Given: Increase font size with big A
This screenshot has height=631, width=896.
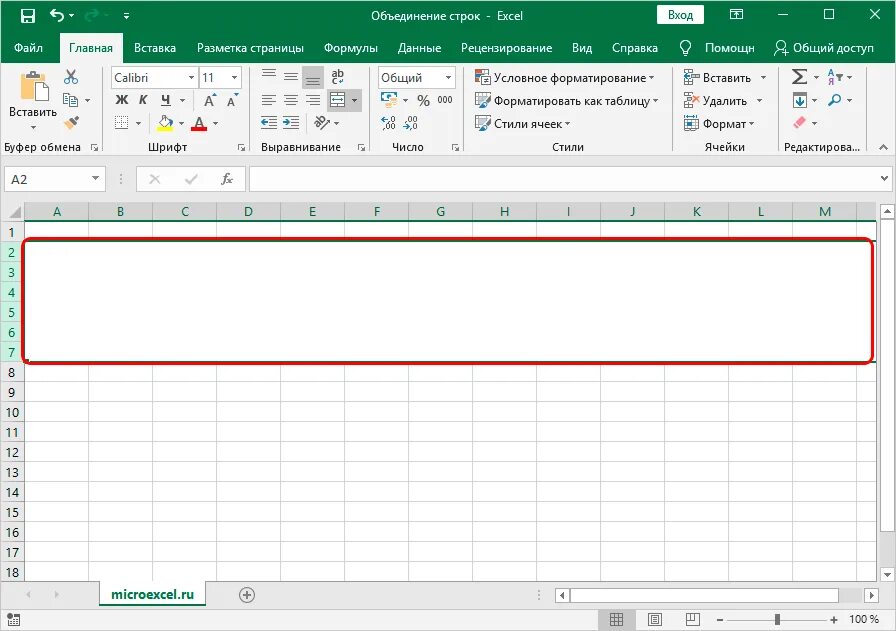Looking at the screenshot, I should tap(210, 101).
